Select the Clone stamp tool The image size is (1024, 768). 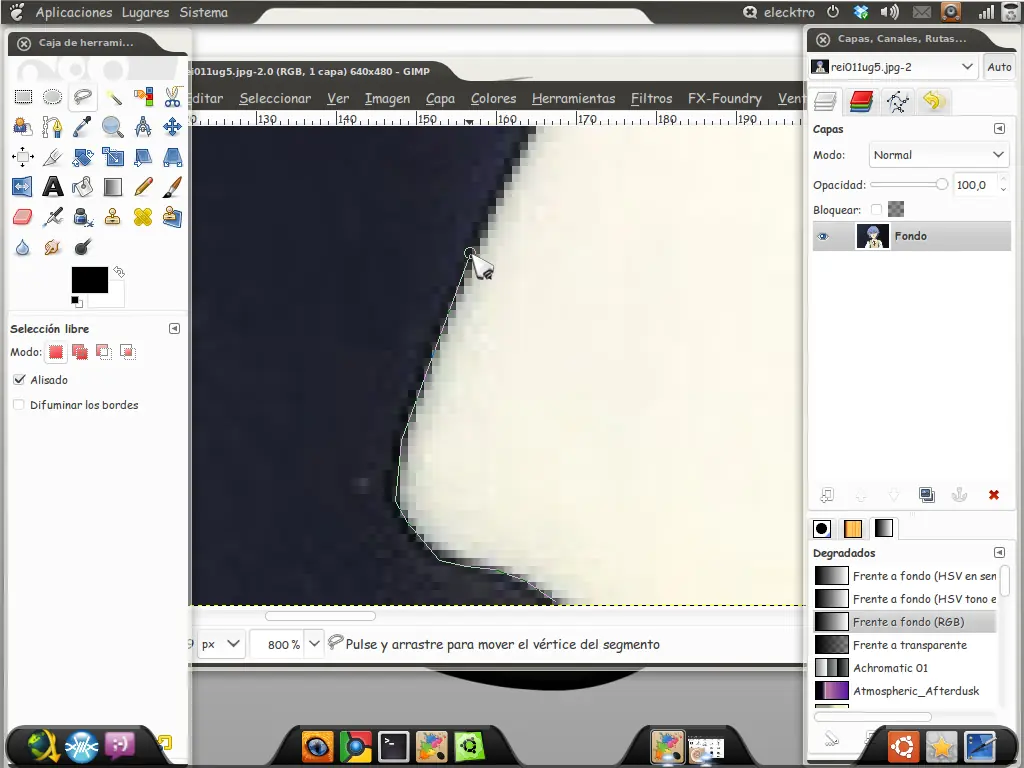click(x=113, y=217)
